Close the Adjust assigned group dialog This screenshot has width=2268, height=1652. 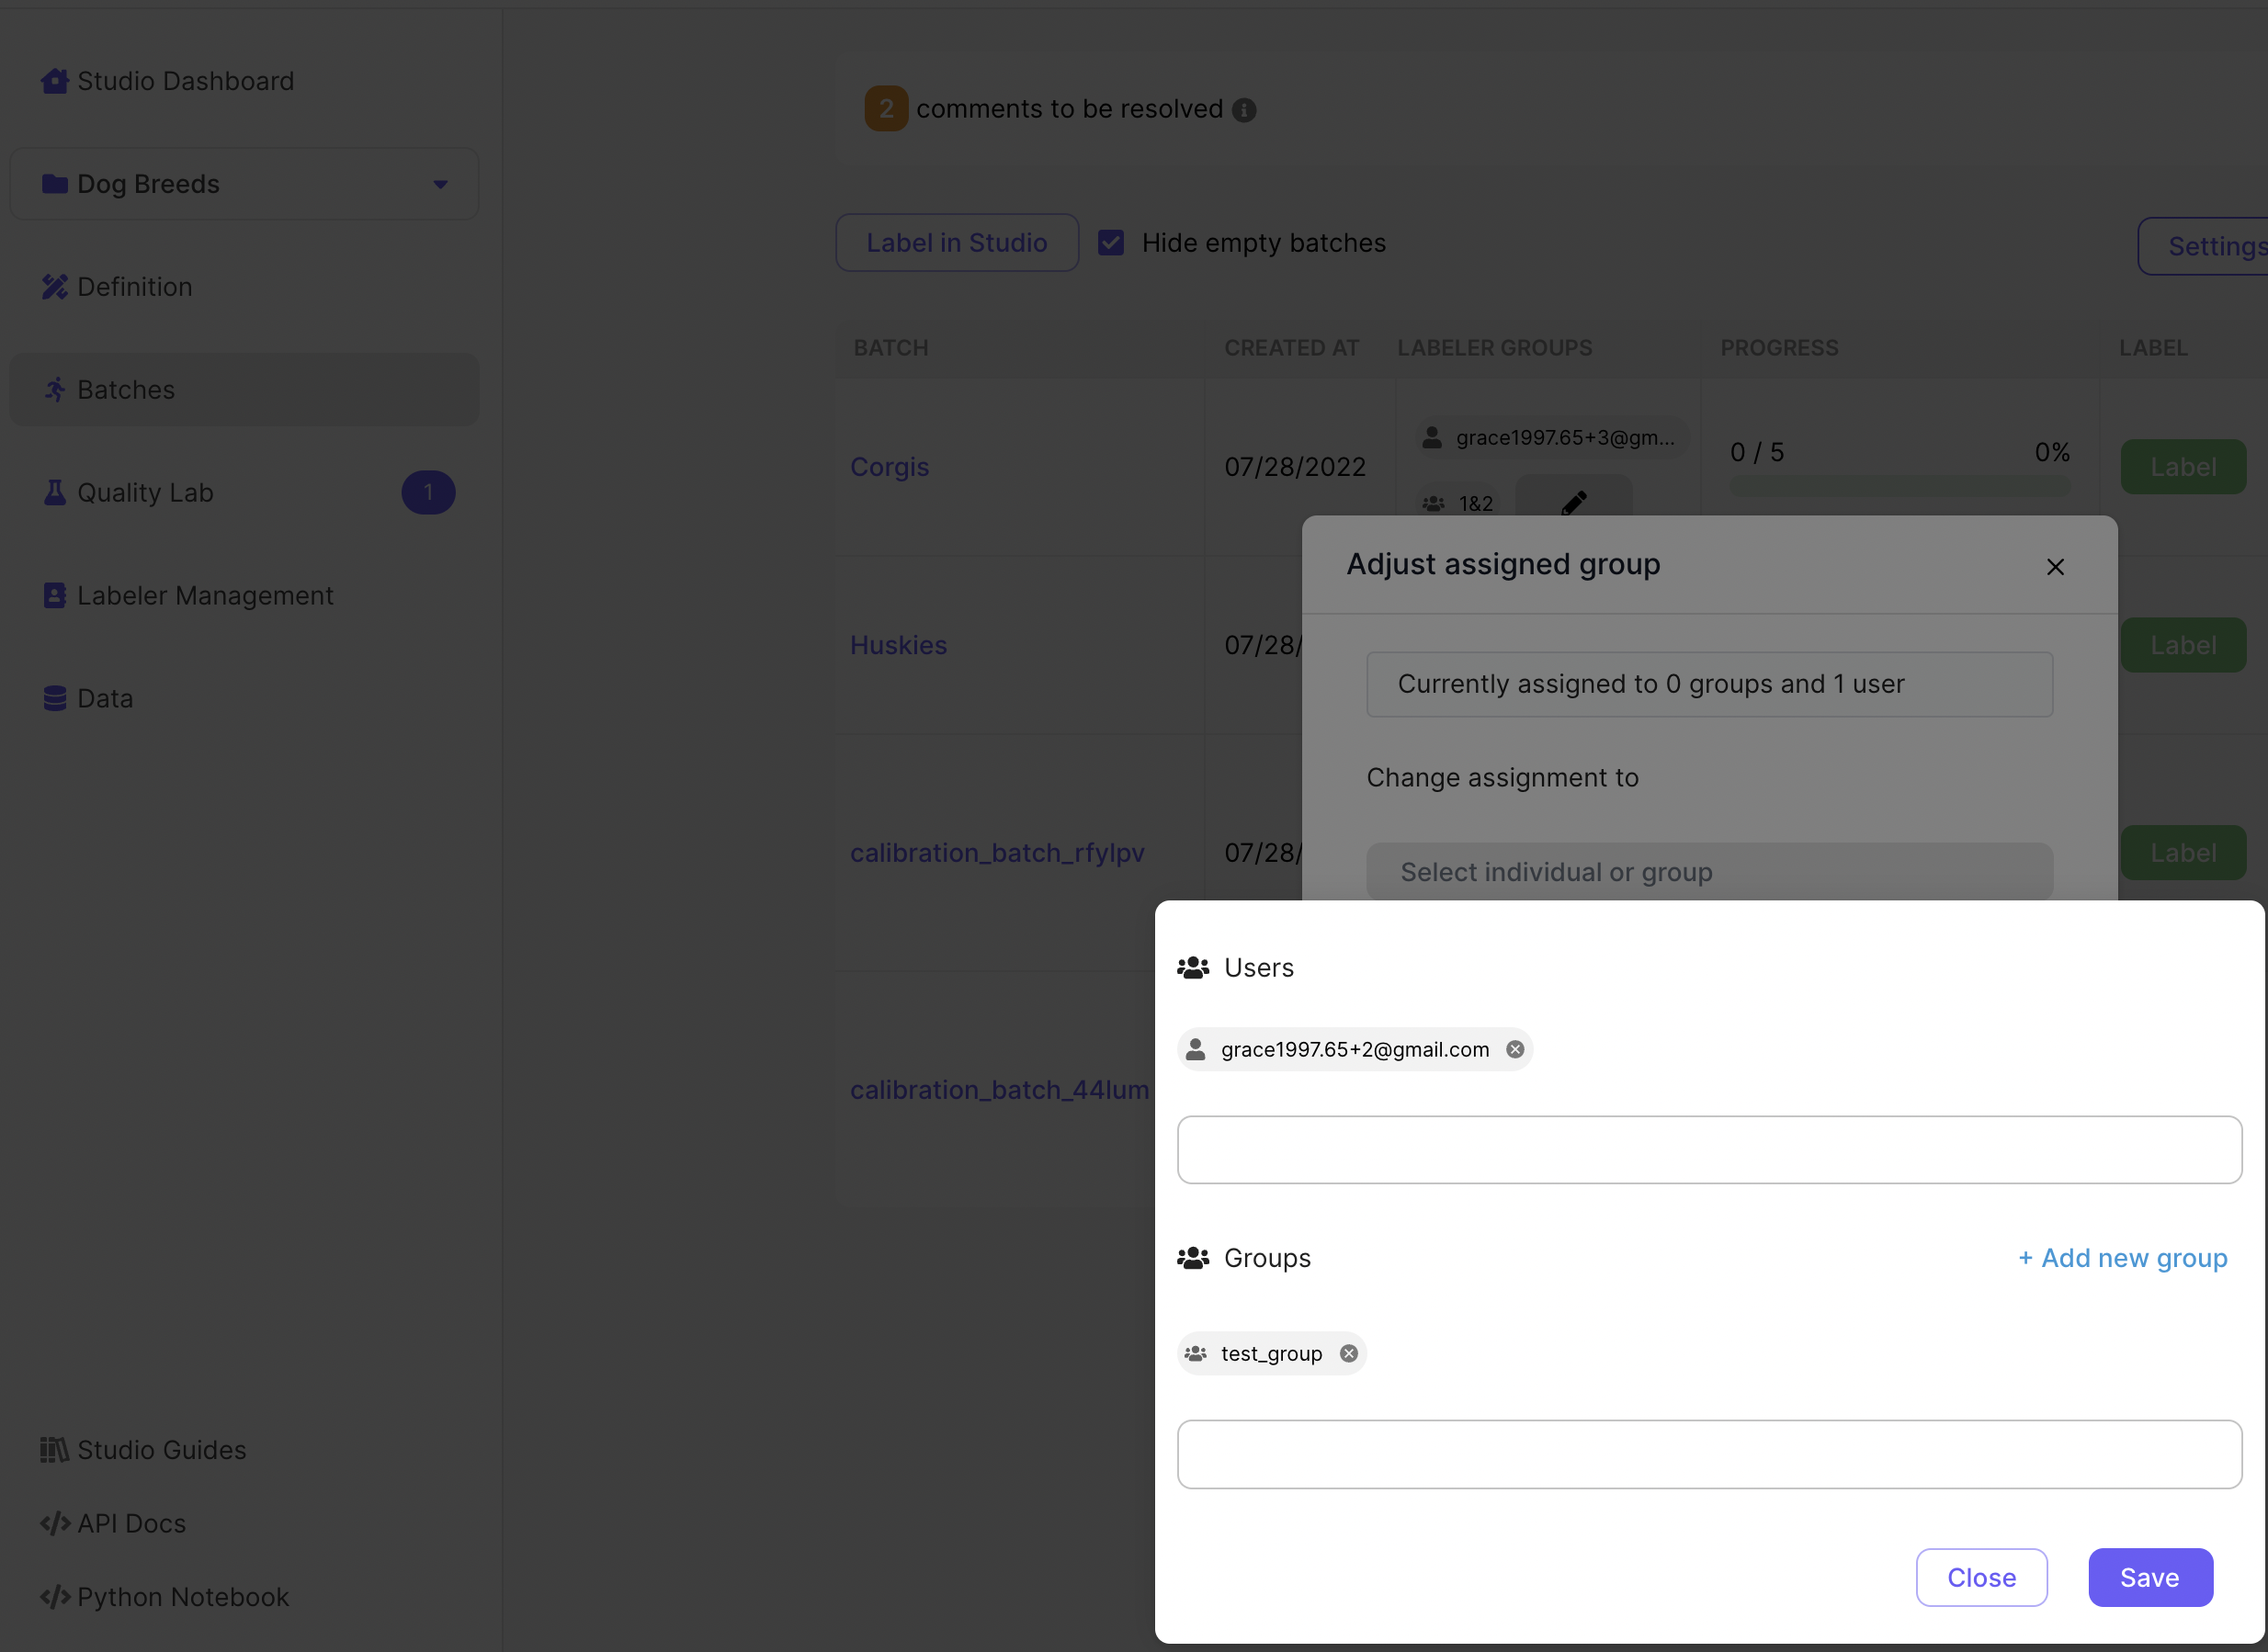click(2055, 567)
